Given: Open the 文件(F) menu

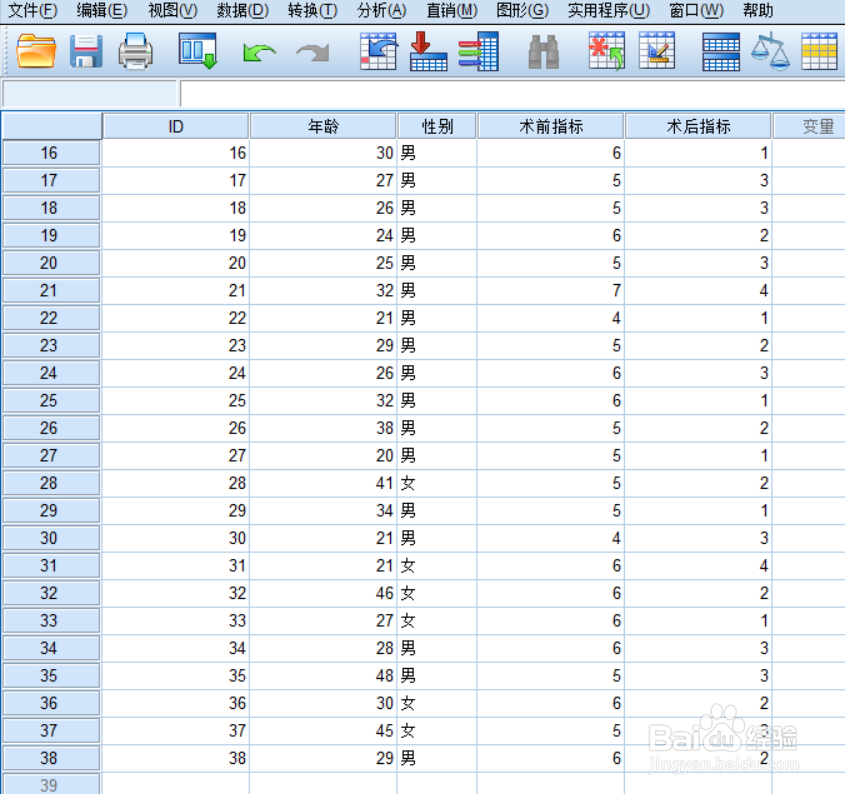Looking at the screenshot, I should [x=33, y=10].
